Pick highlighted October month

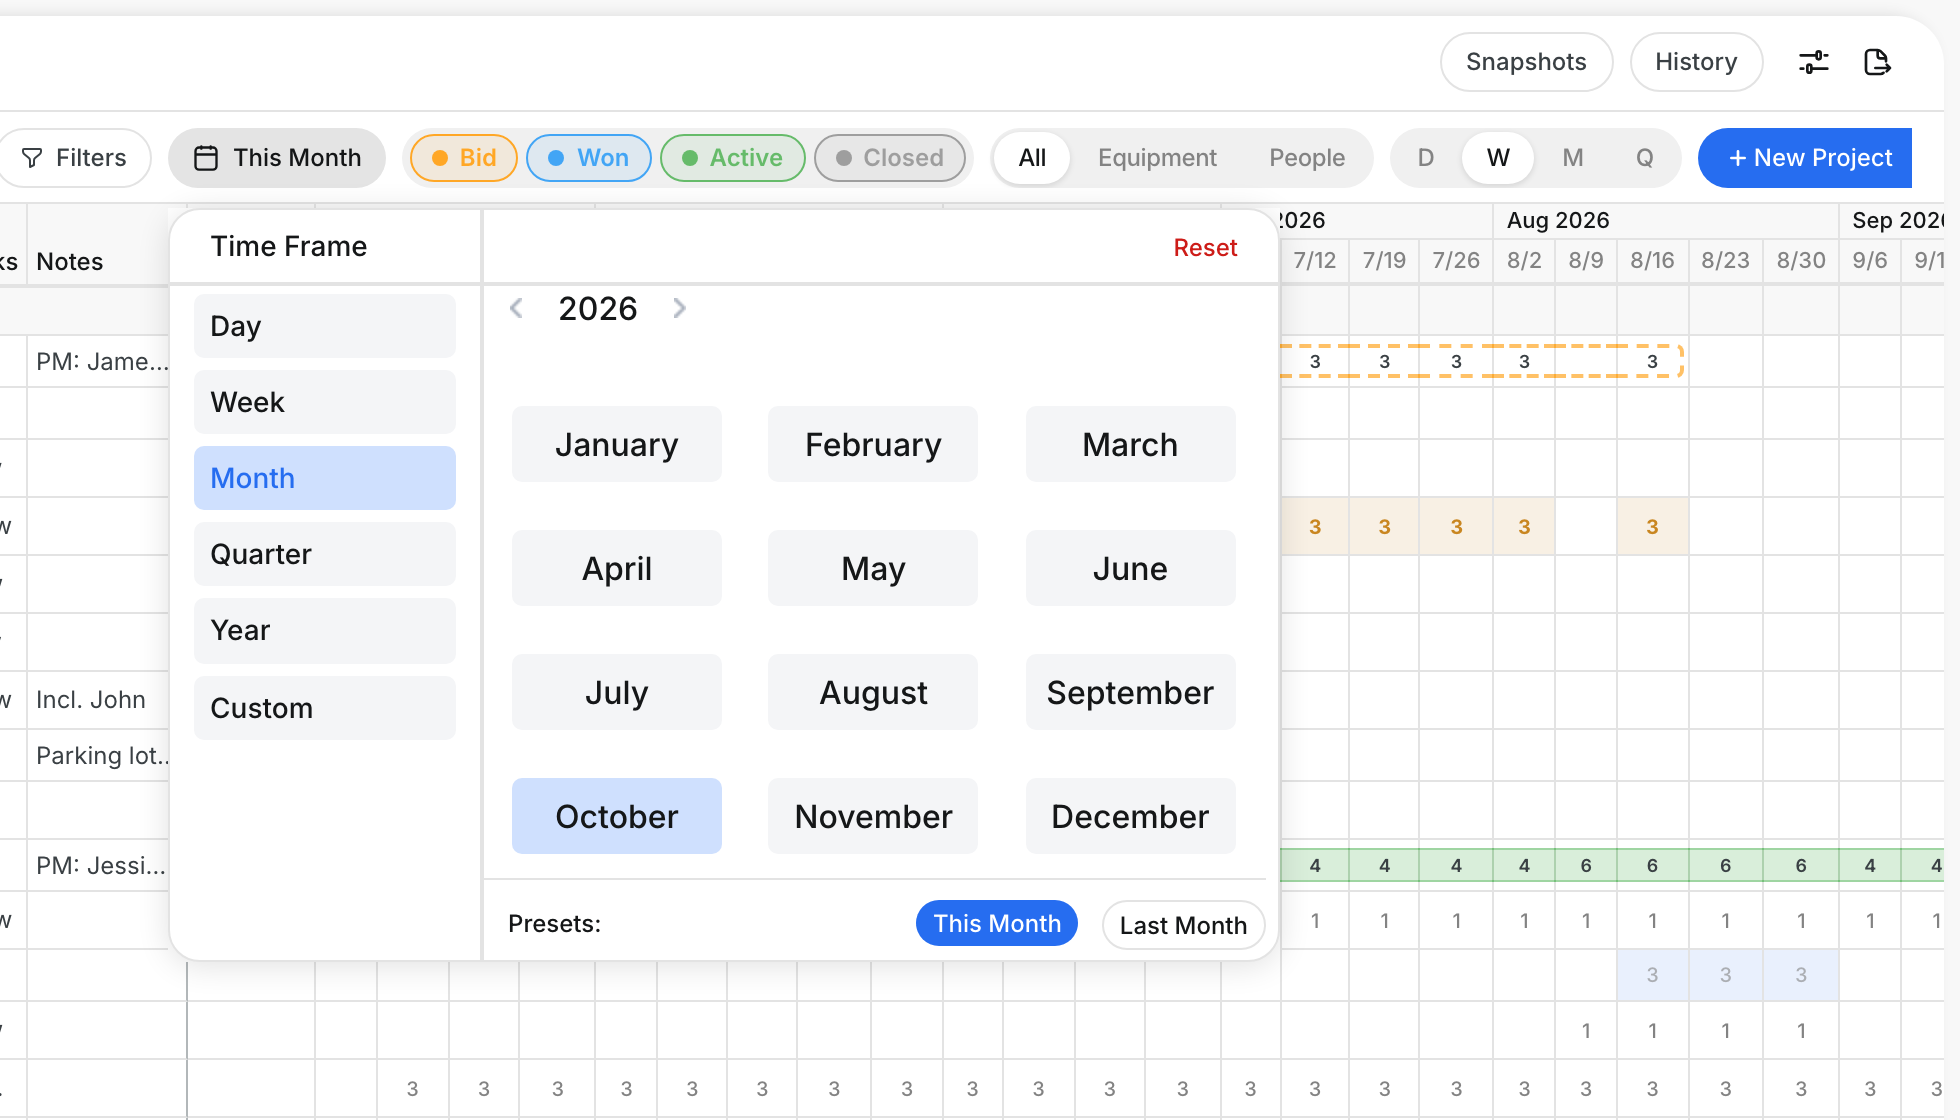point(617,816)
